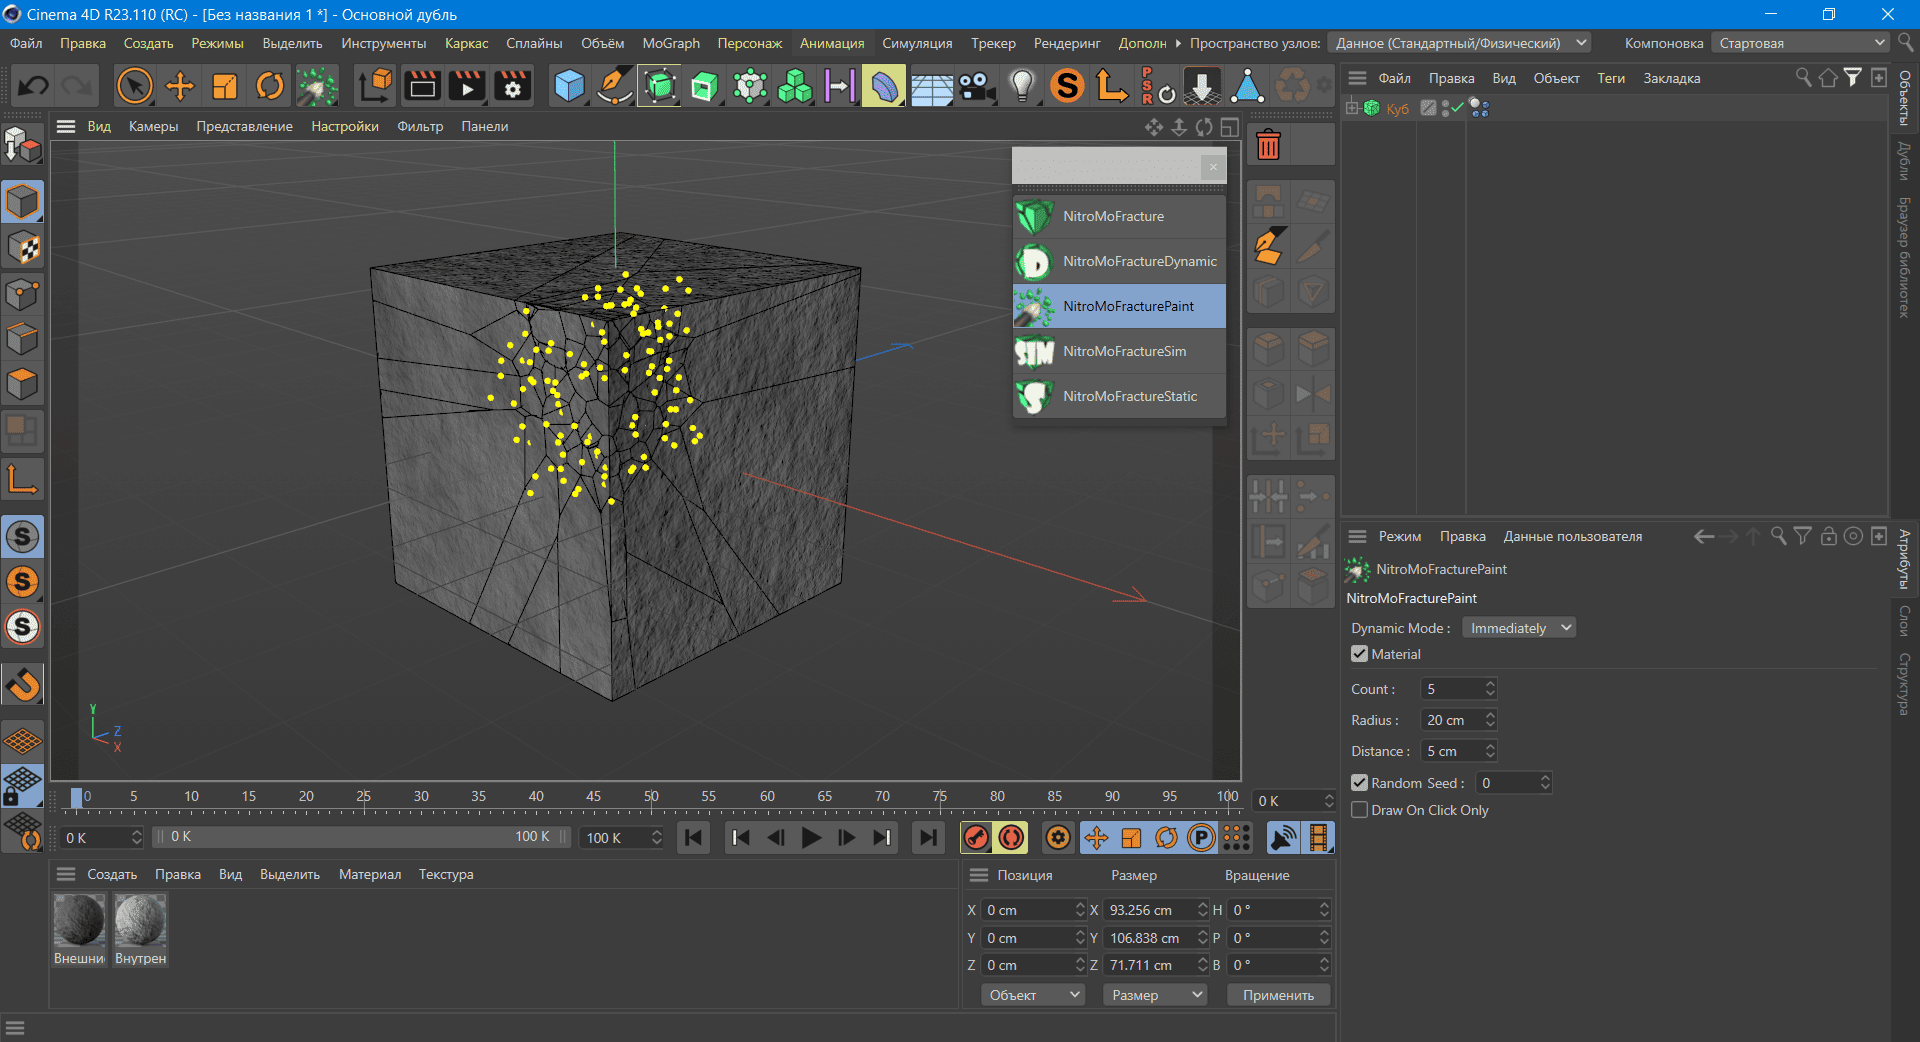The image size is (1920, 1042).
Task: Toggle Parameter keyframe recording P button
Action: [x=1201, y=838]
